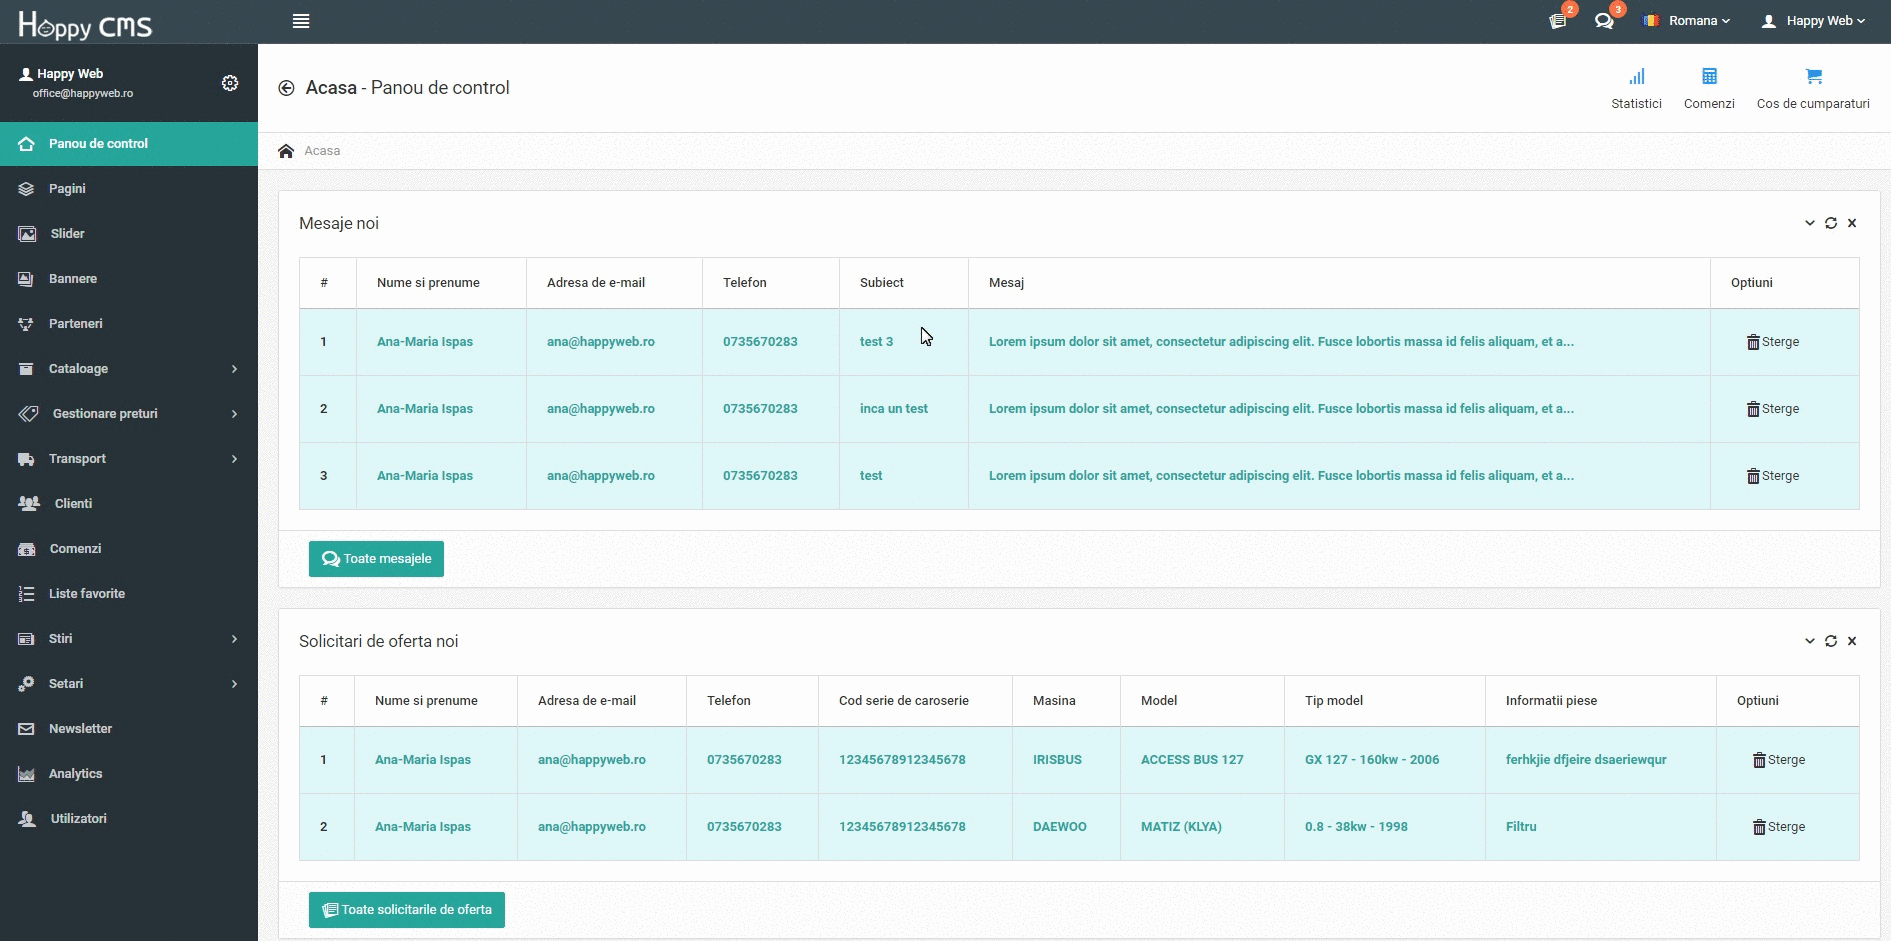The height and width of the screenshot is (941, 1891).
Task: Click the home breadcrumb icon
Action: (286, 151)
